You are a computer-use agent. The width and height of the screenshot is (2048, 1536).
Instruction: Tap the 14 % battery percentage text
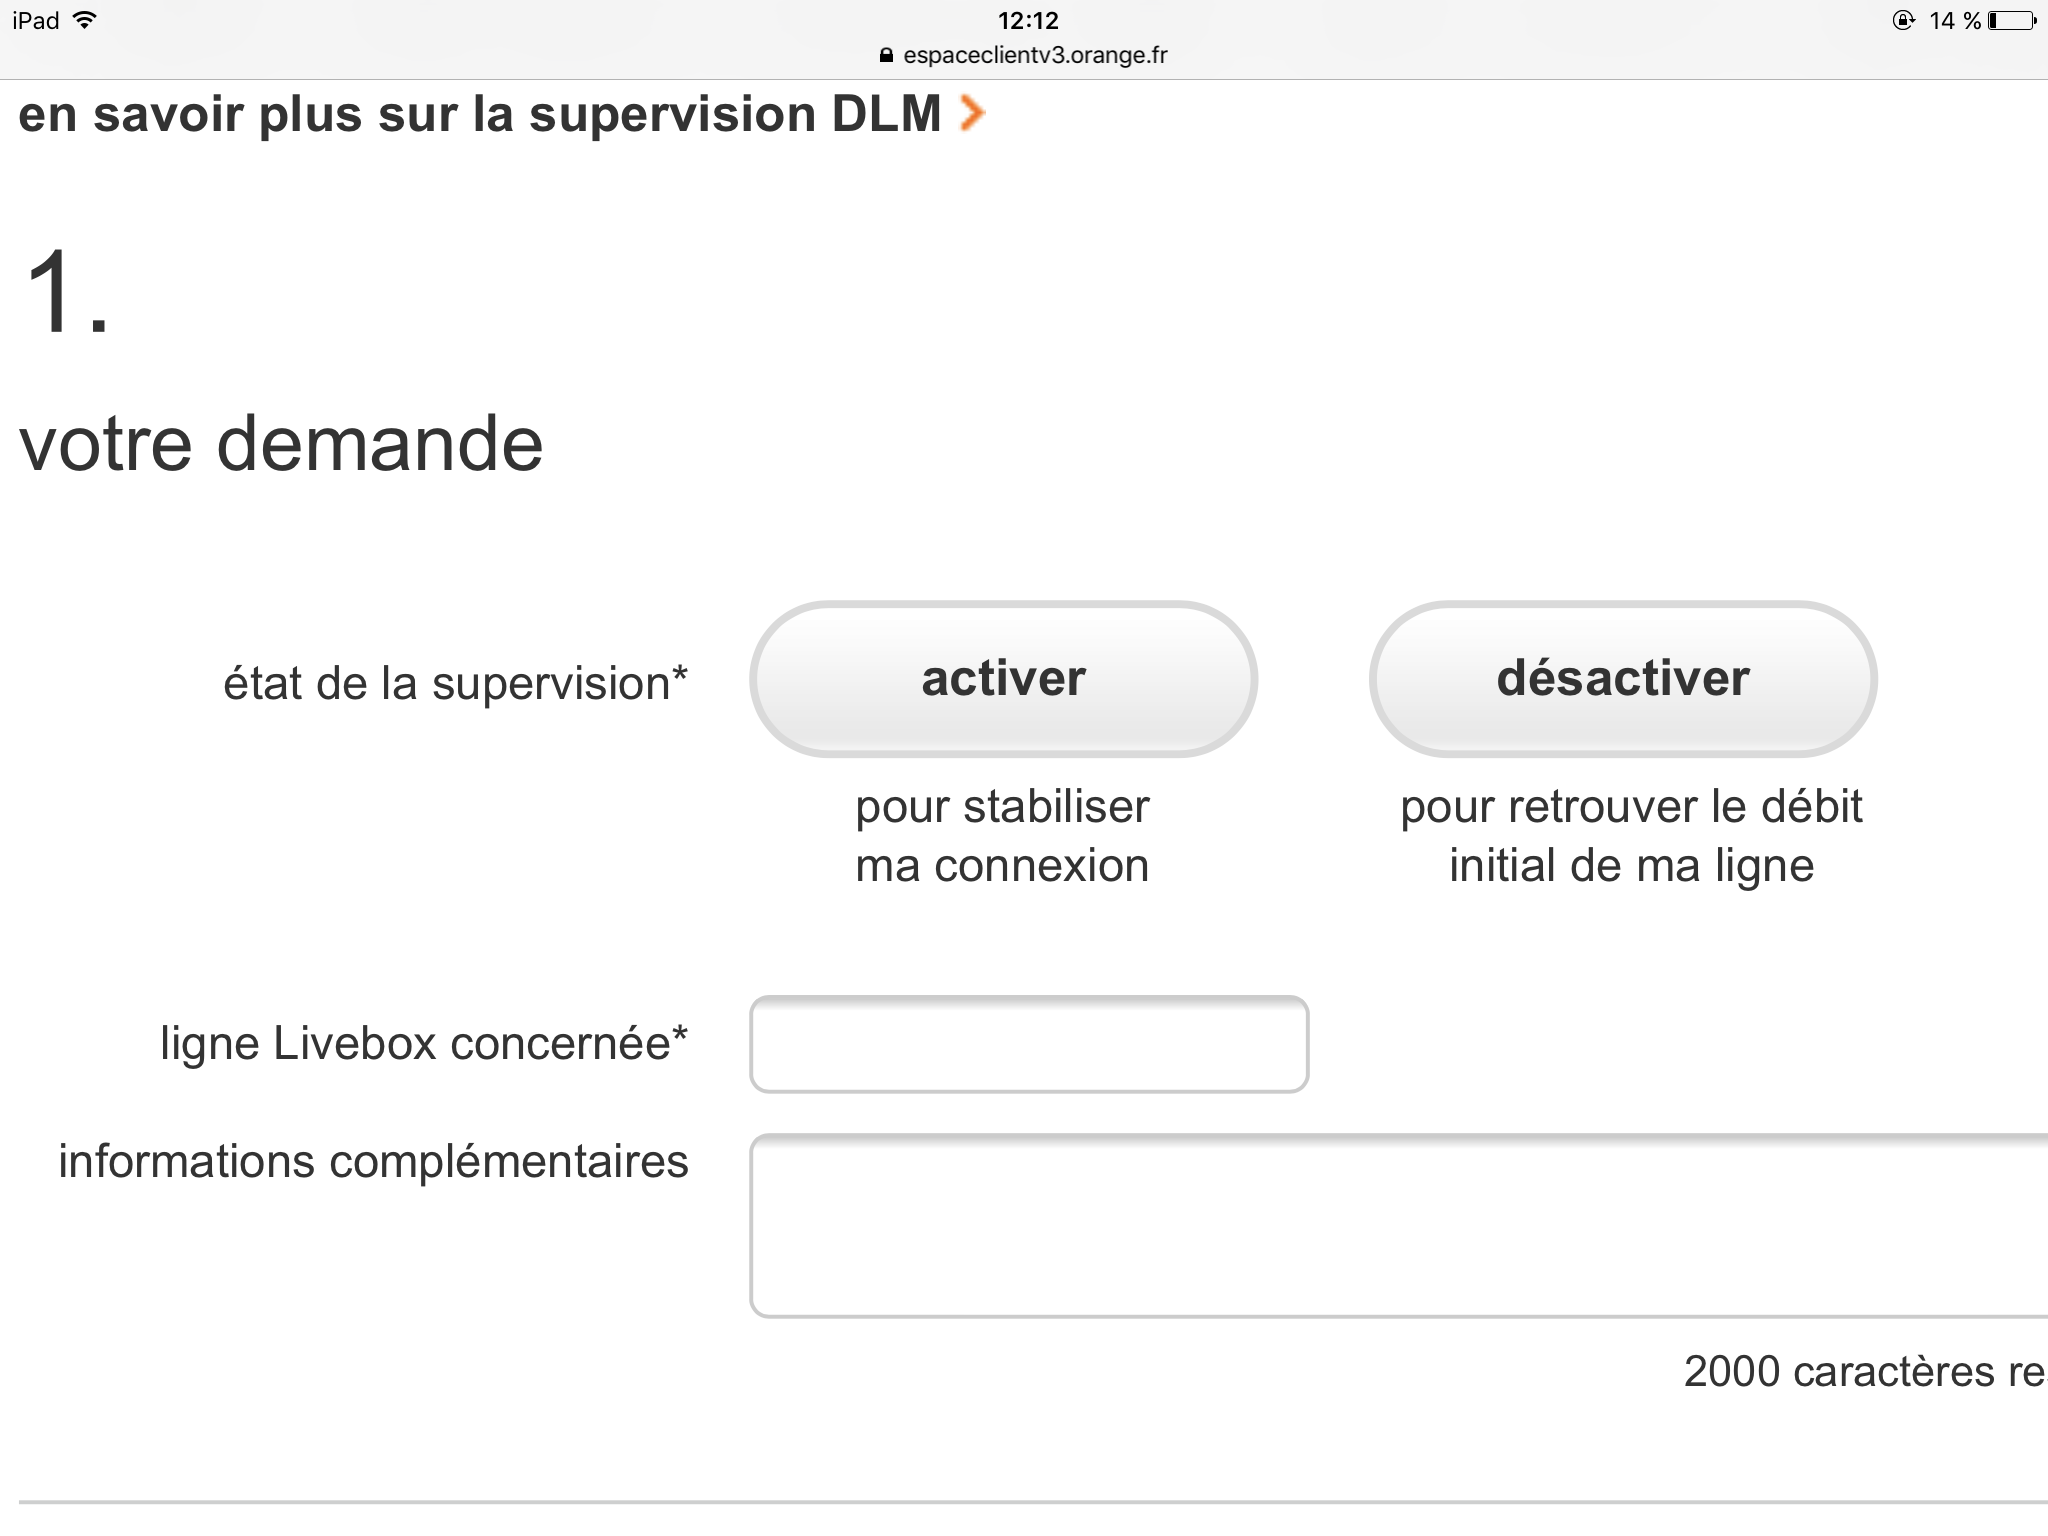pos(1954,21)
